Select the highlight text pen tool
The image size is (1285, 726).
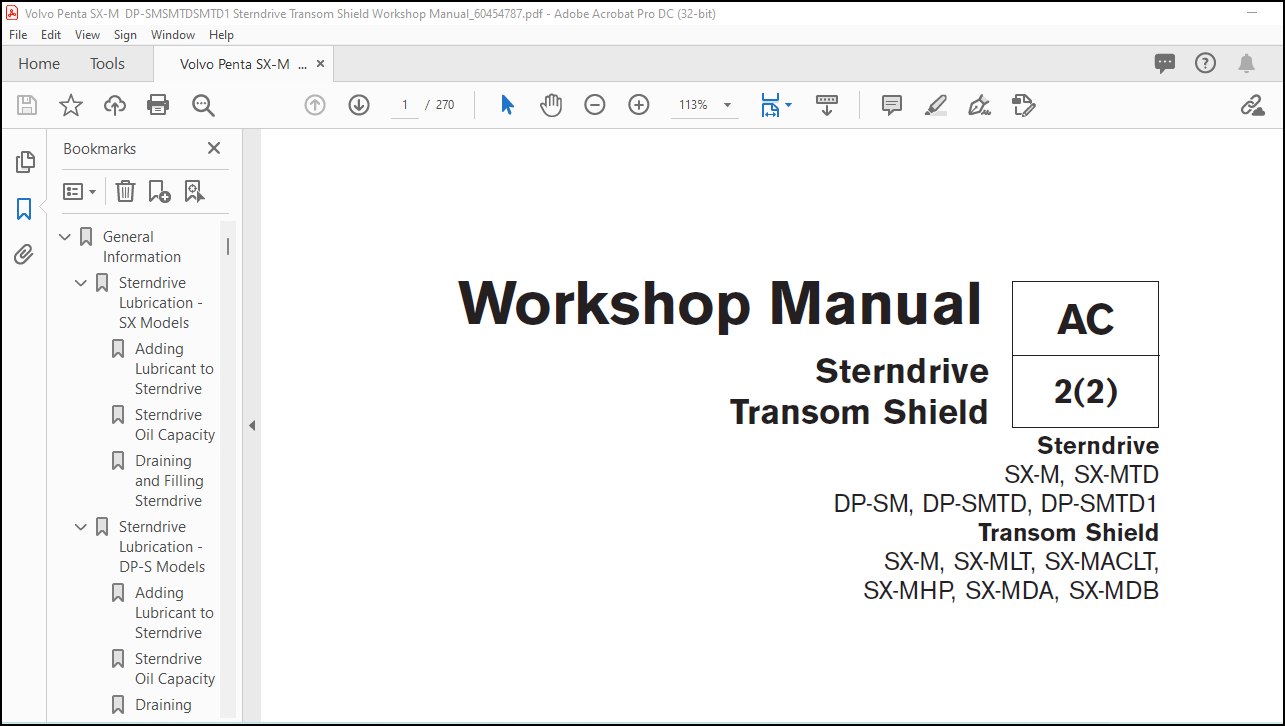click(936, 105)
